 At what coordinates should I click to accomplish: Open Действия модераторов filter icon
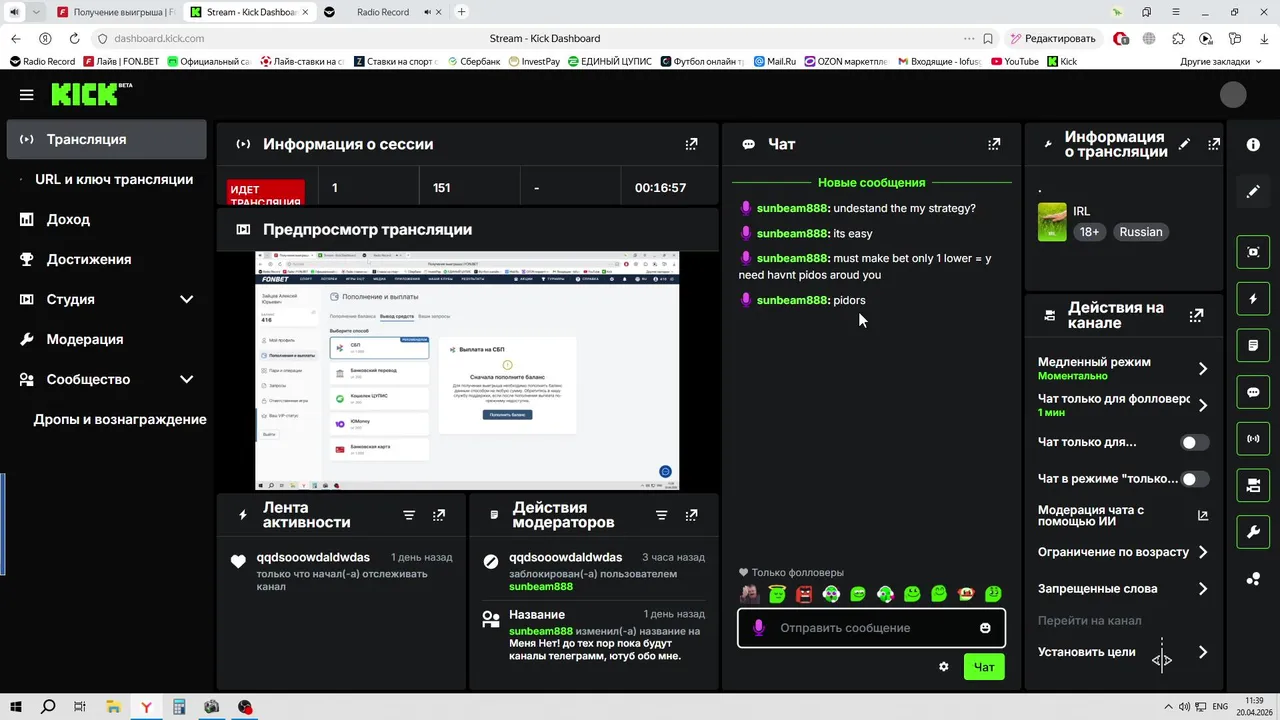(x=661, y=515)
